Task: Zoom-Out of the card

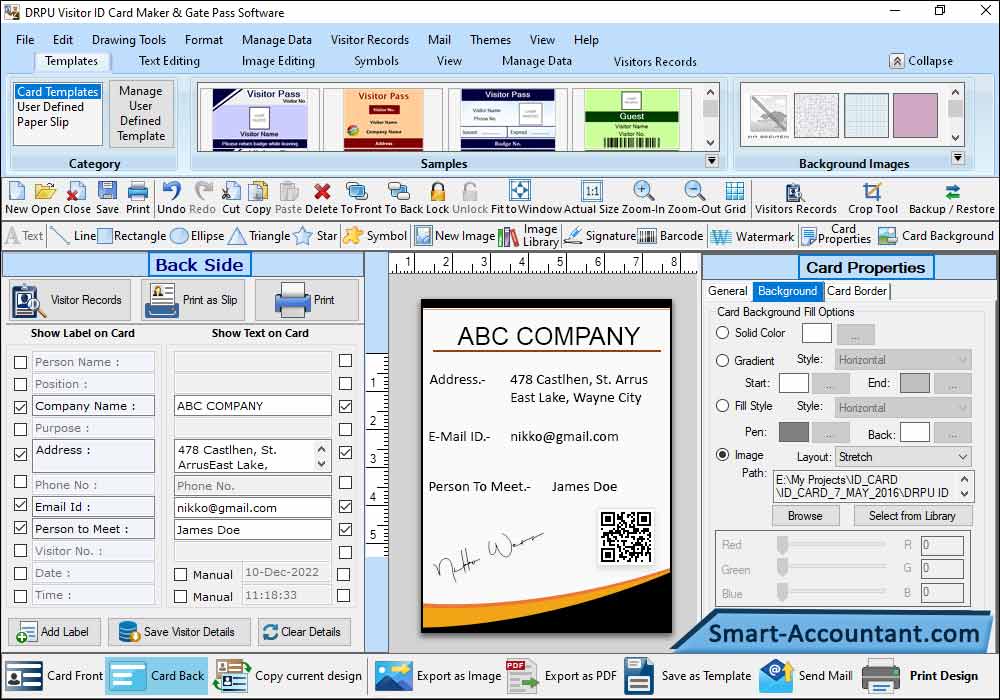Action: 695,198
